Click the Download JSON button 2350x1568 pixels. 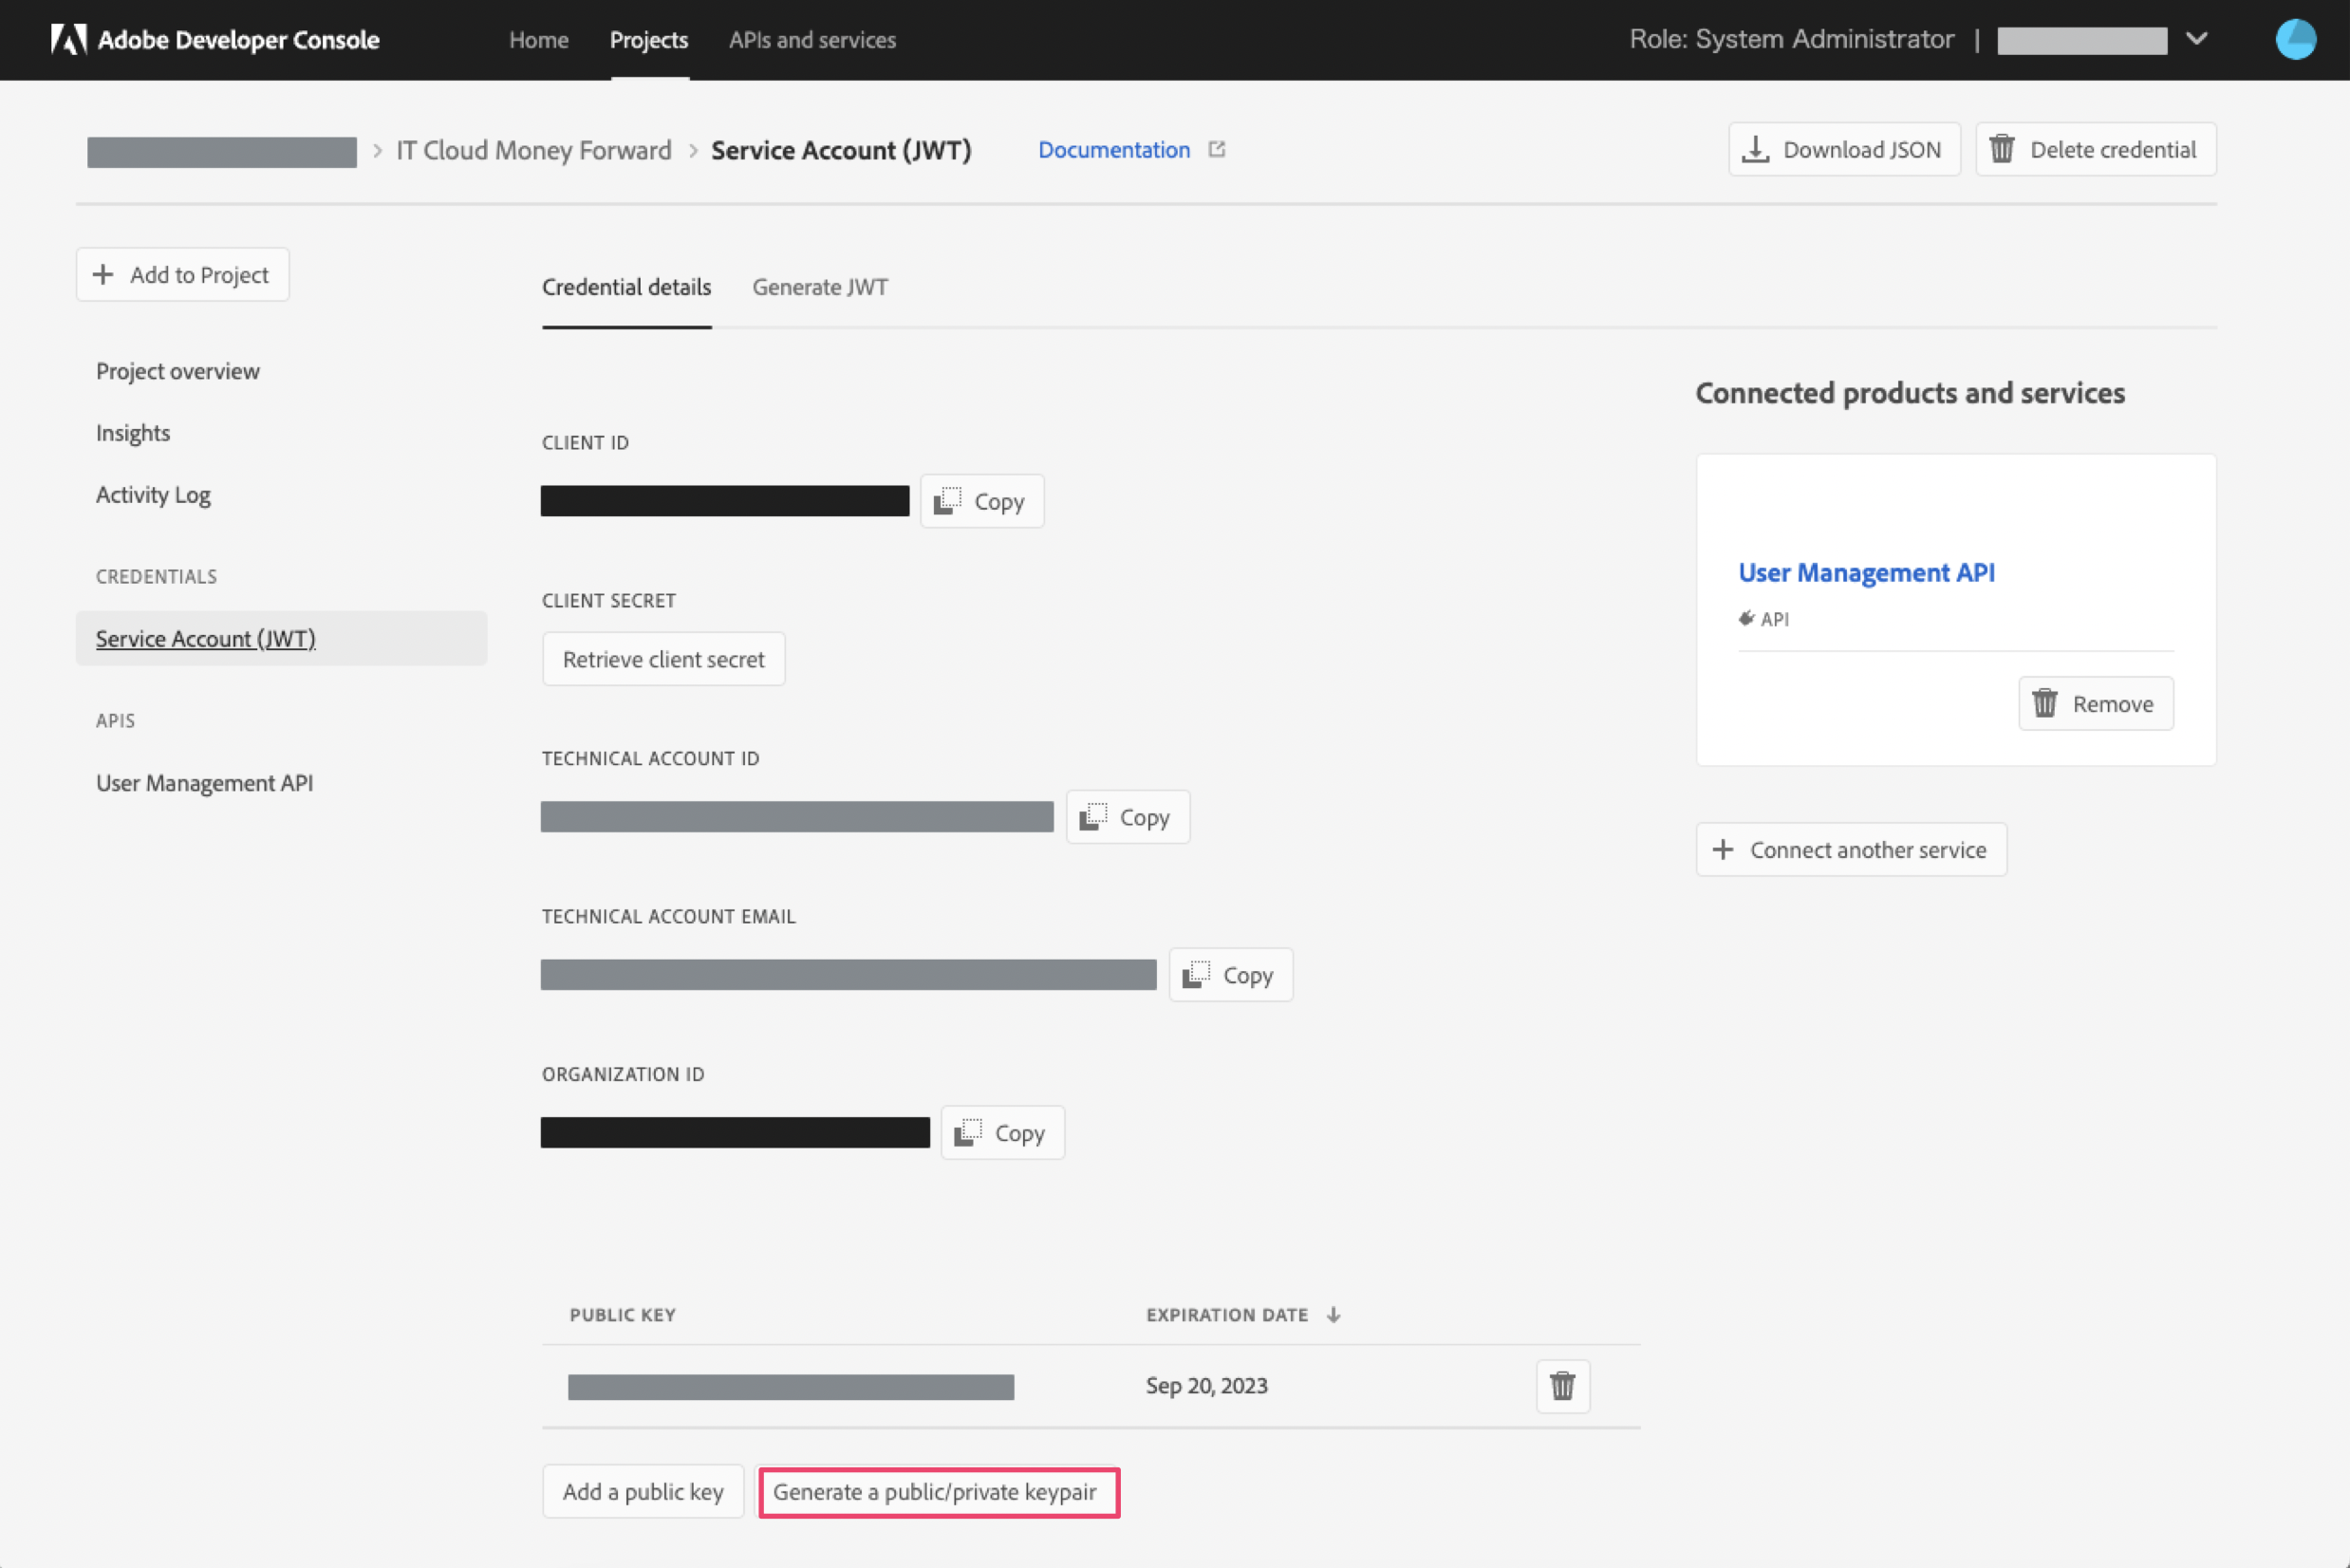1844,149
